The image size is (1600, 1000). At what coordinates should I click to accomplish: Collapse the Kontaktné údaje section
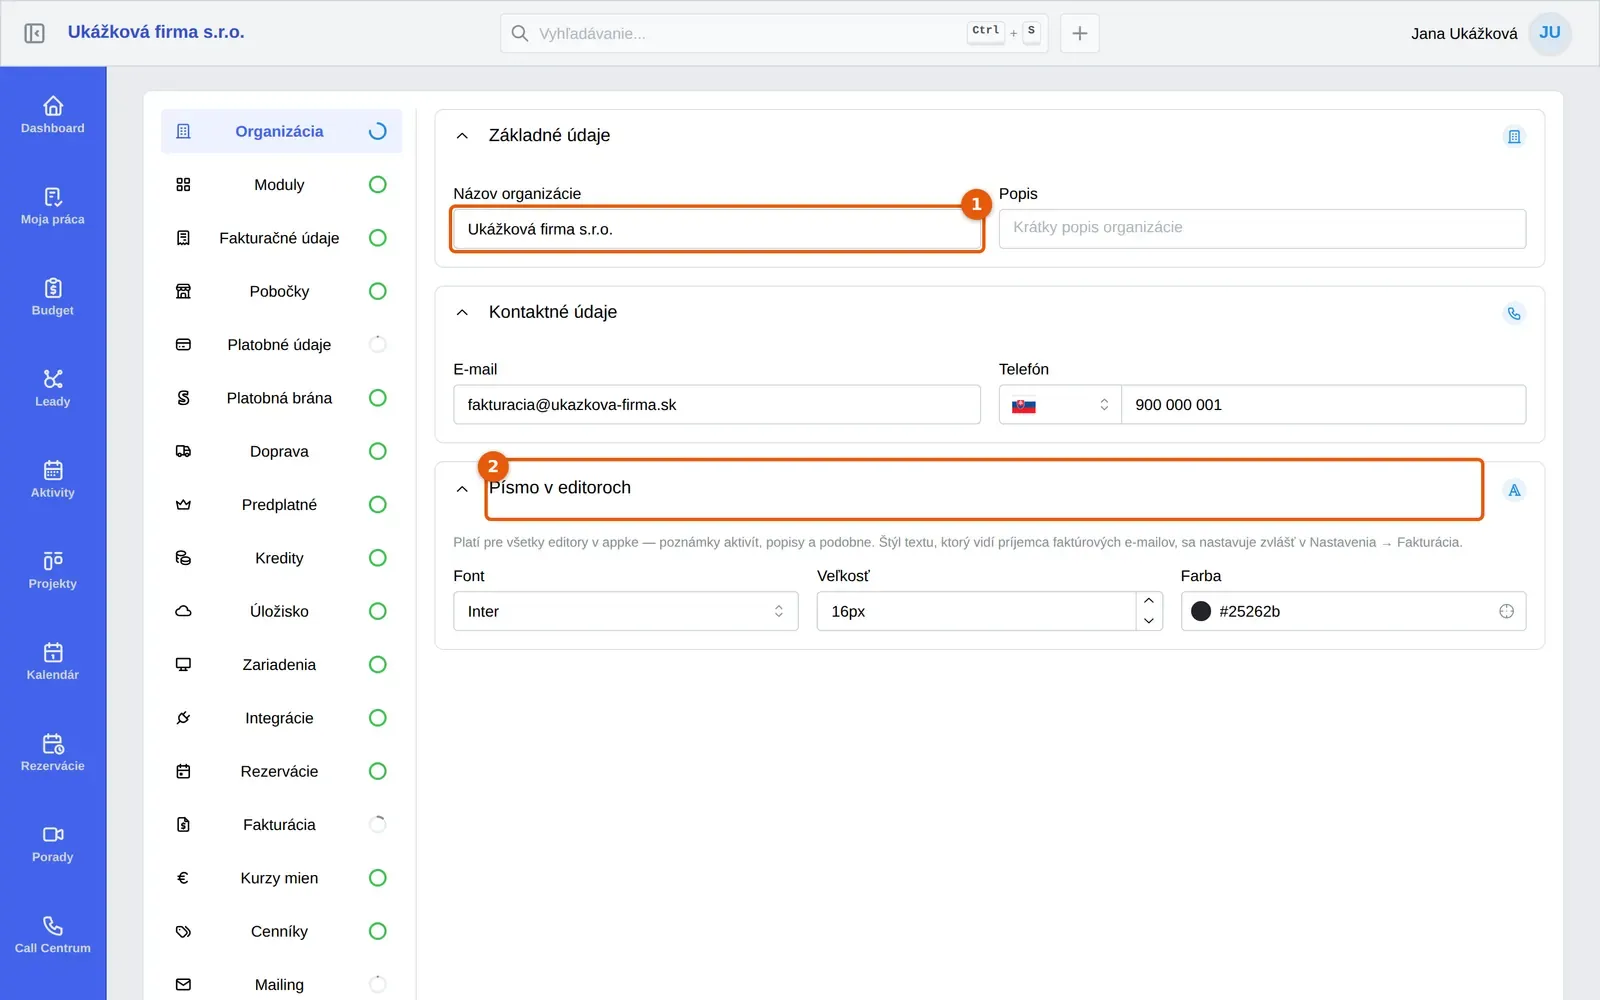[x=462, y=313]
